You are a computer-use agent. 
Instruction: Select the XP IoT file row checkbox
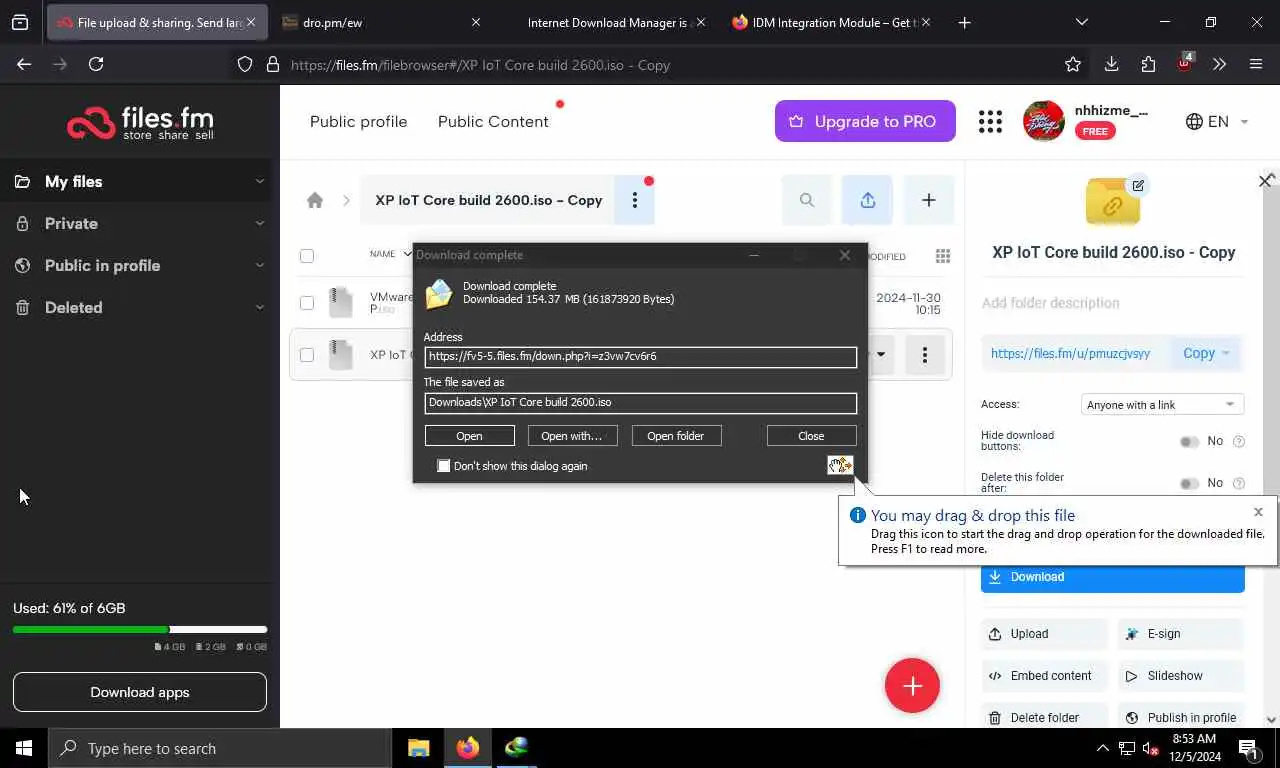coord(307,355)
